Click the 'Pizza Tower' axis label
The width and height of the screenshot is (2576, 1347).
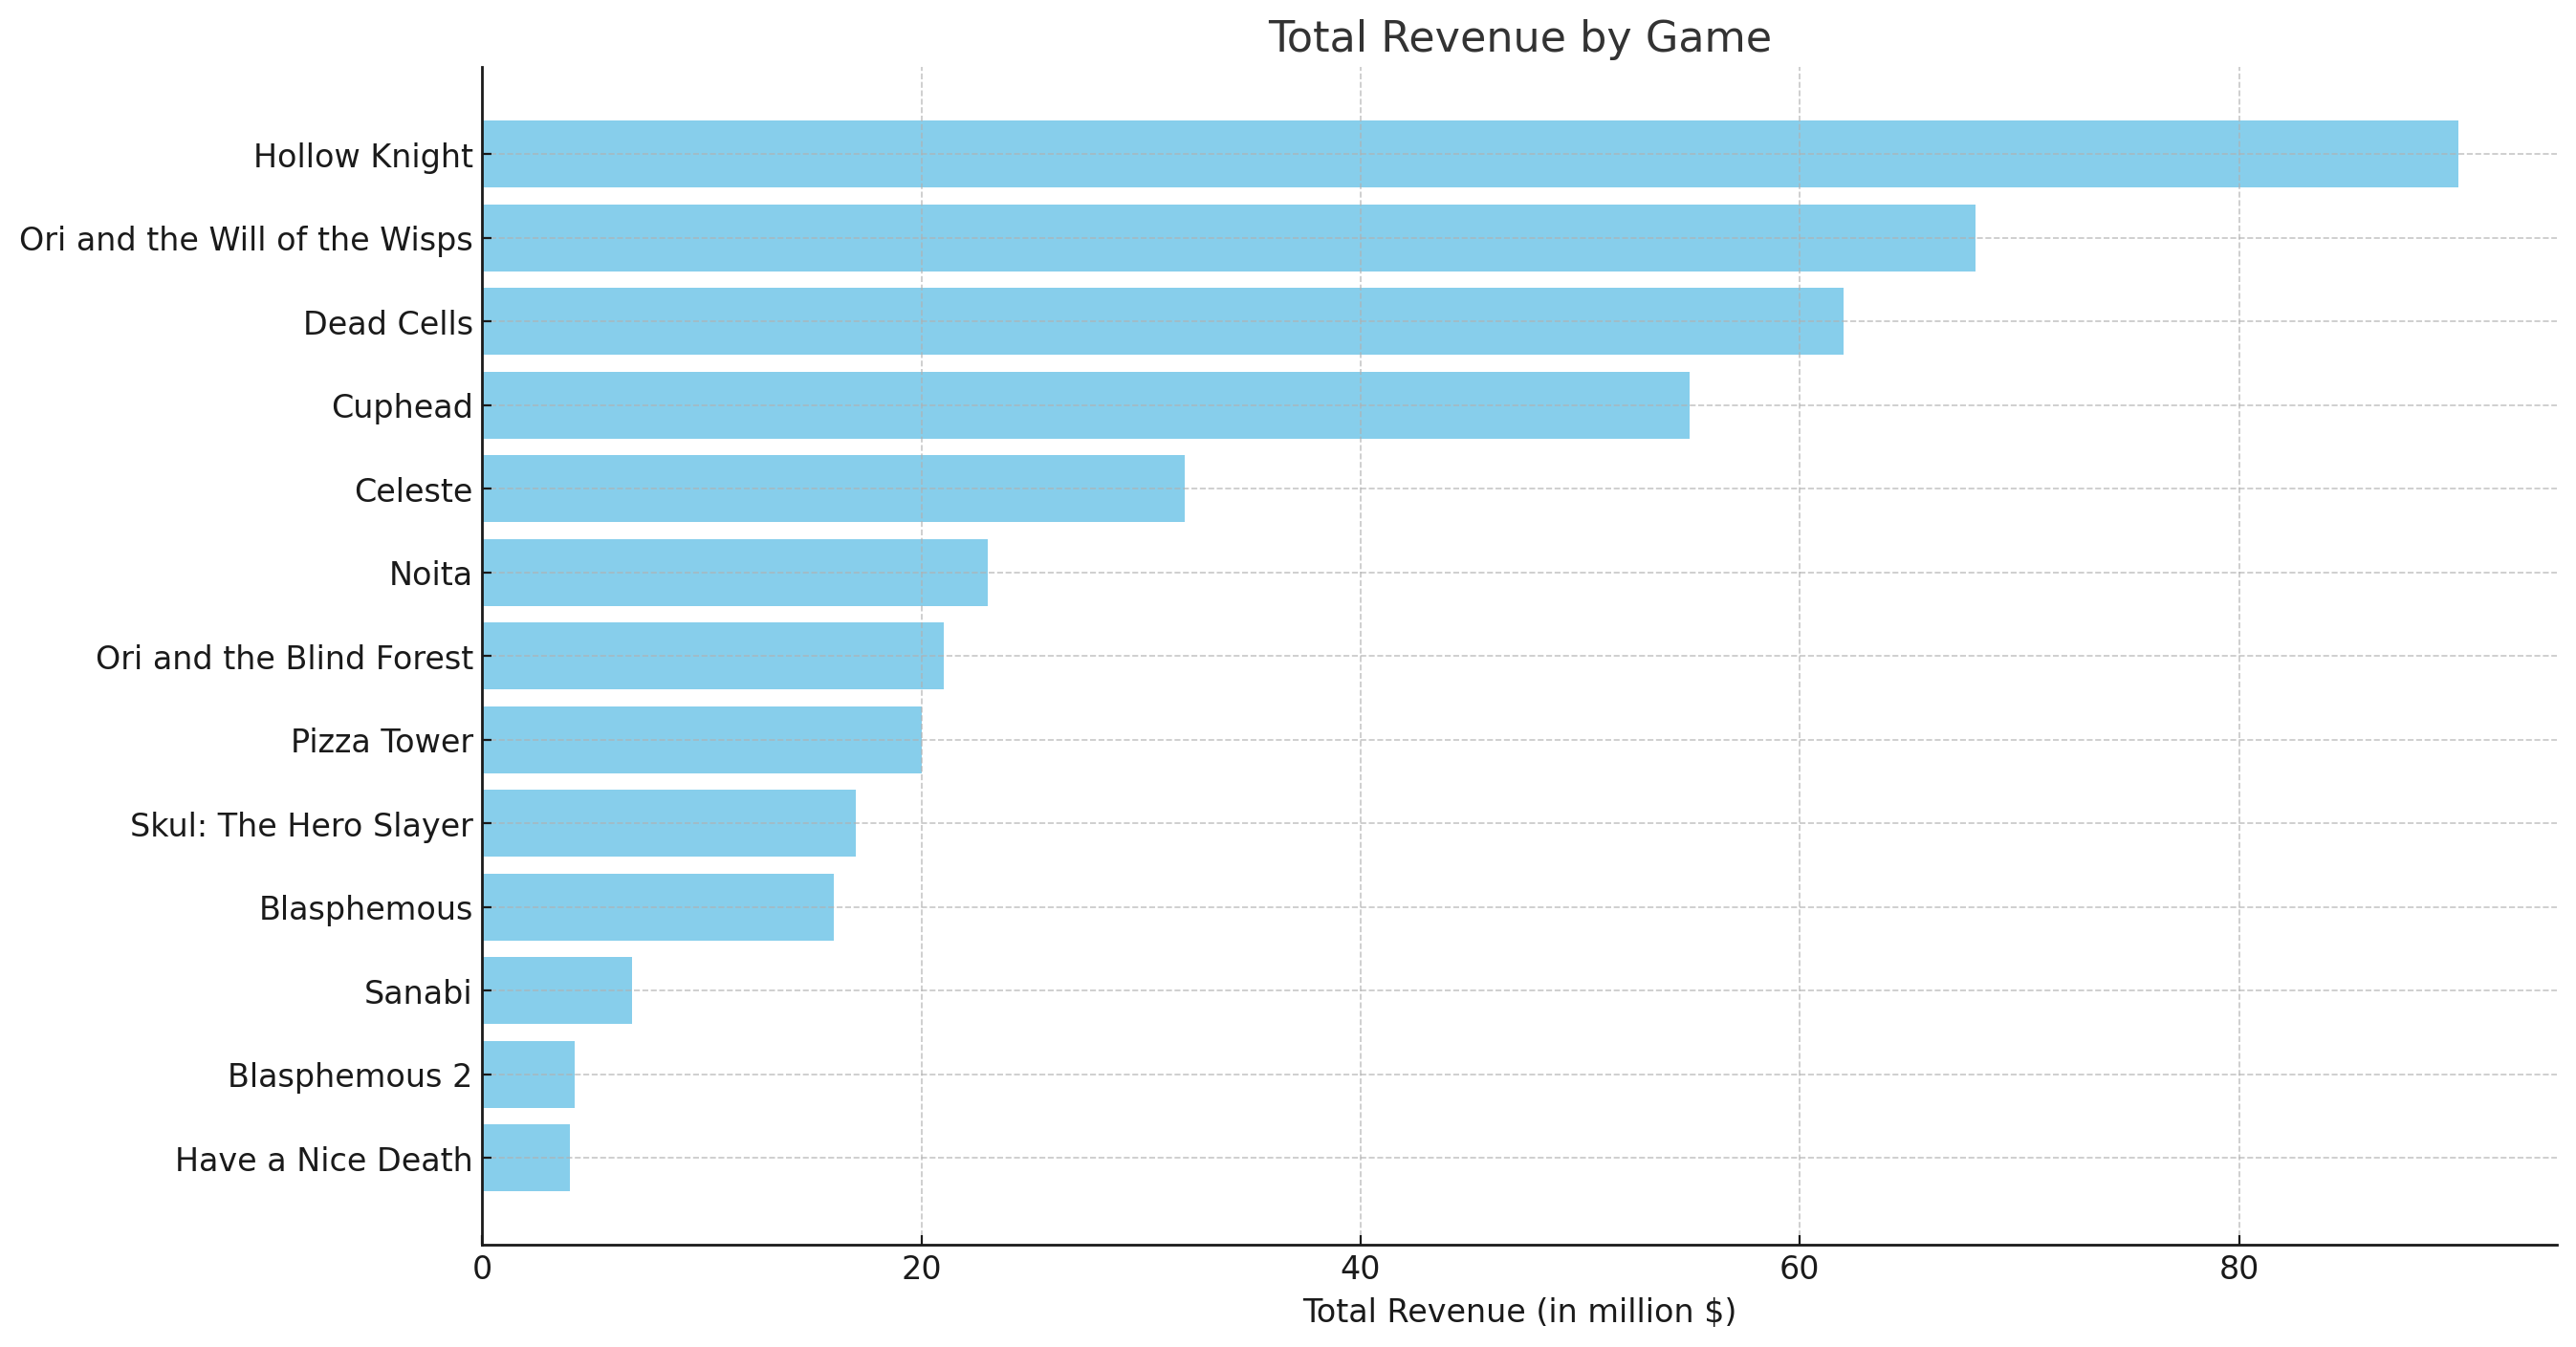tap(381, 742)
